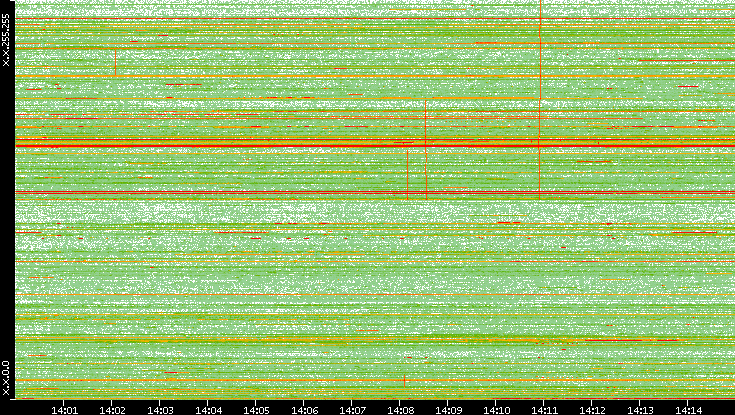The height and width of the screenshot is (415, 735).
Task: Click the 14:02 time axis label
Action: [112, 411]
